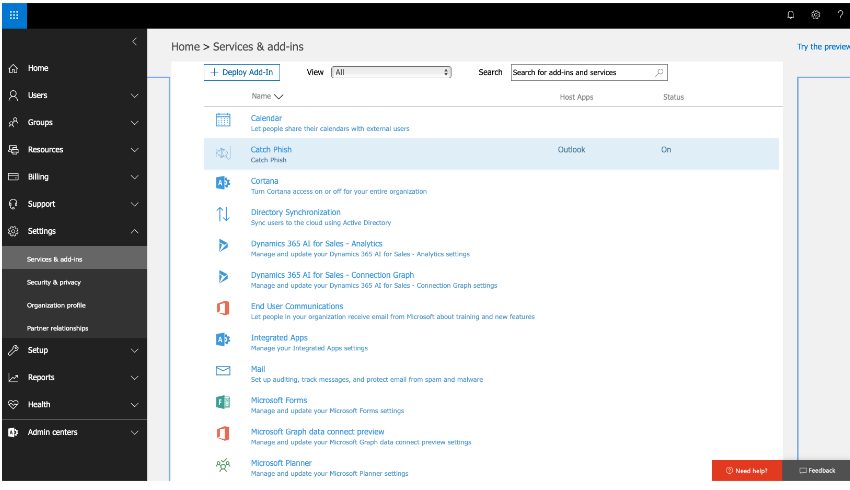Expand the Health menu chevron

(x=134, y=405)
